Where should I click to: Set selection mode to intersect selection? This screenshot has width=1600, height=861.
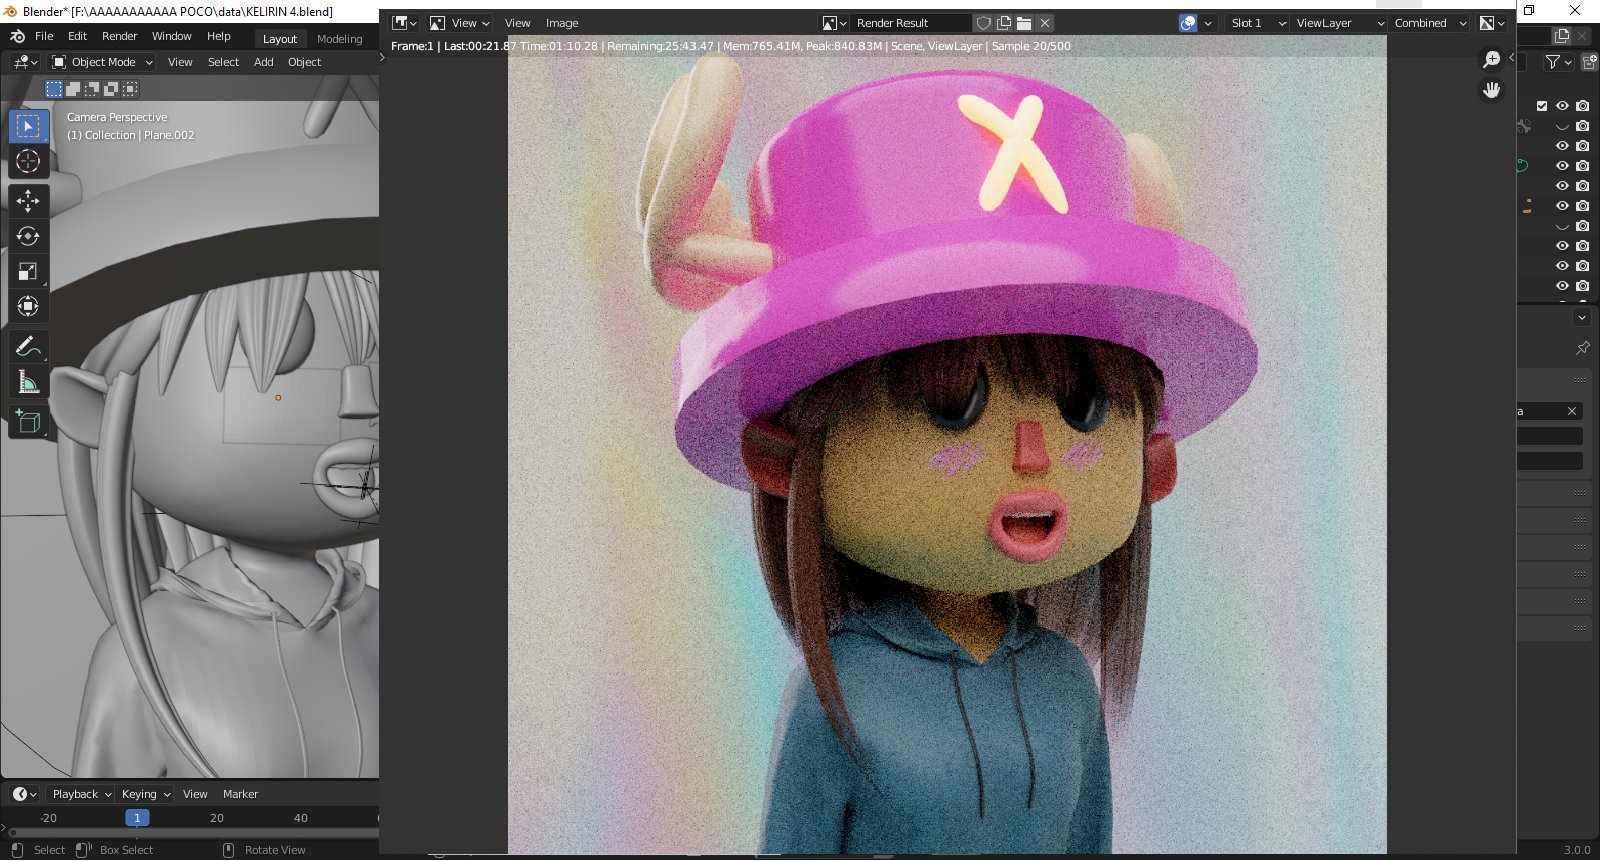[x=130, y=89]
